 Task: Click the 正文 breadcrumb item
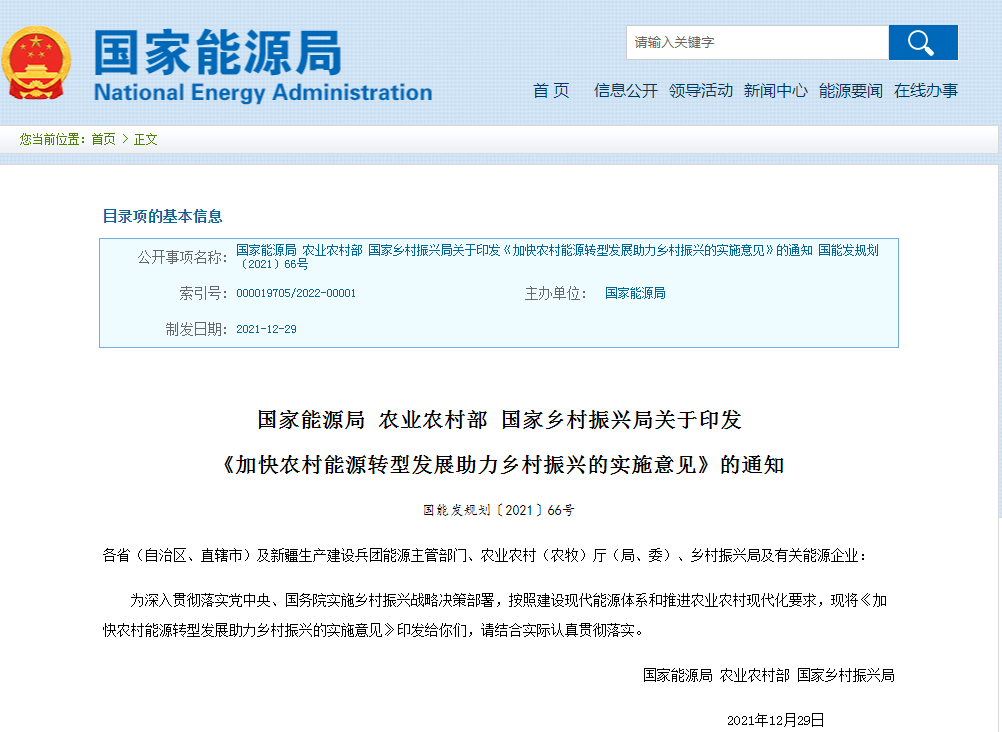(146, 139)
